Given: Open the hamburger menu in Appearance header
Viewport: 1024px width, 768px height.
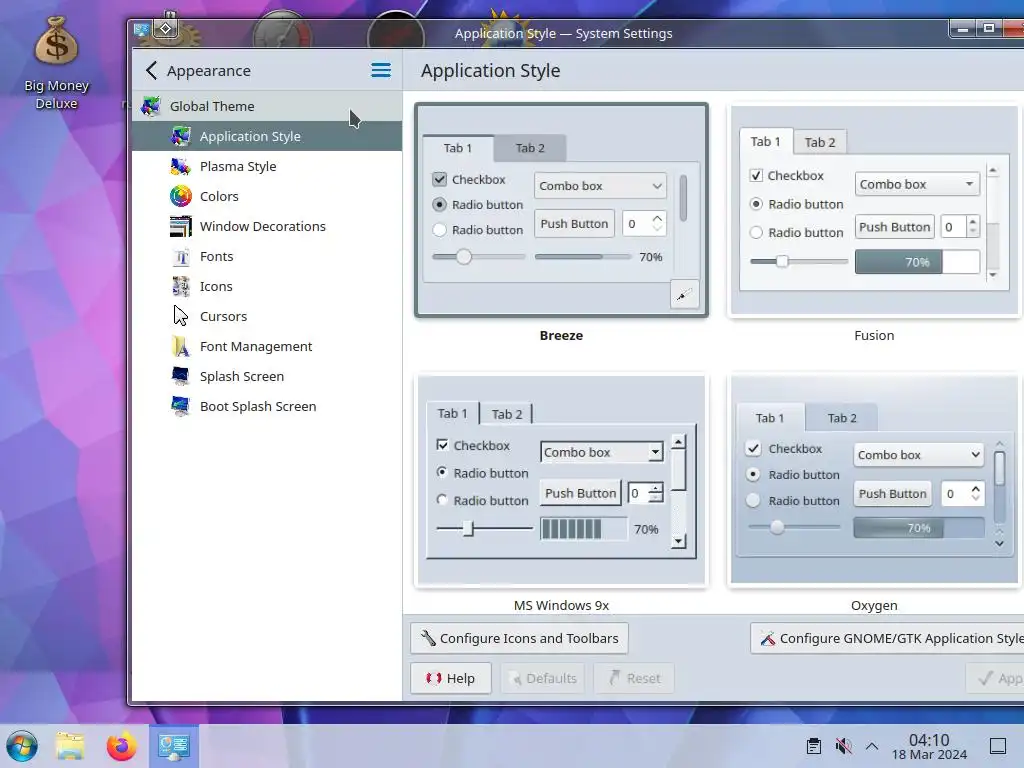Looking at the screenshot, I should (381, 70).
